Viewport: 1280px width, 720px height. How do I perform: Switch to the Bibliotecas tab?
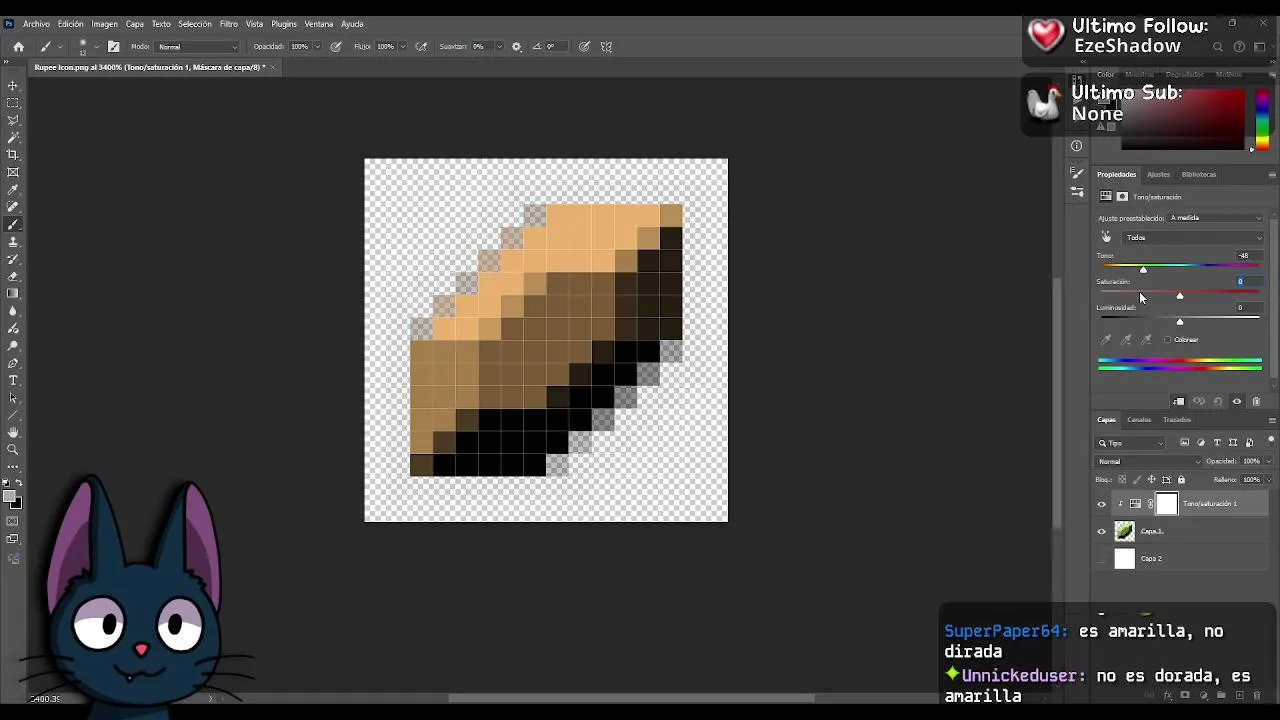(1198, 175)
